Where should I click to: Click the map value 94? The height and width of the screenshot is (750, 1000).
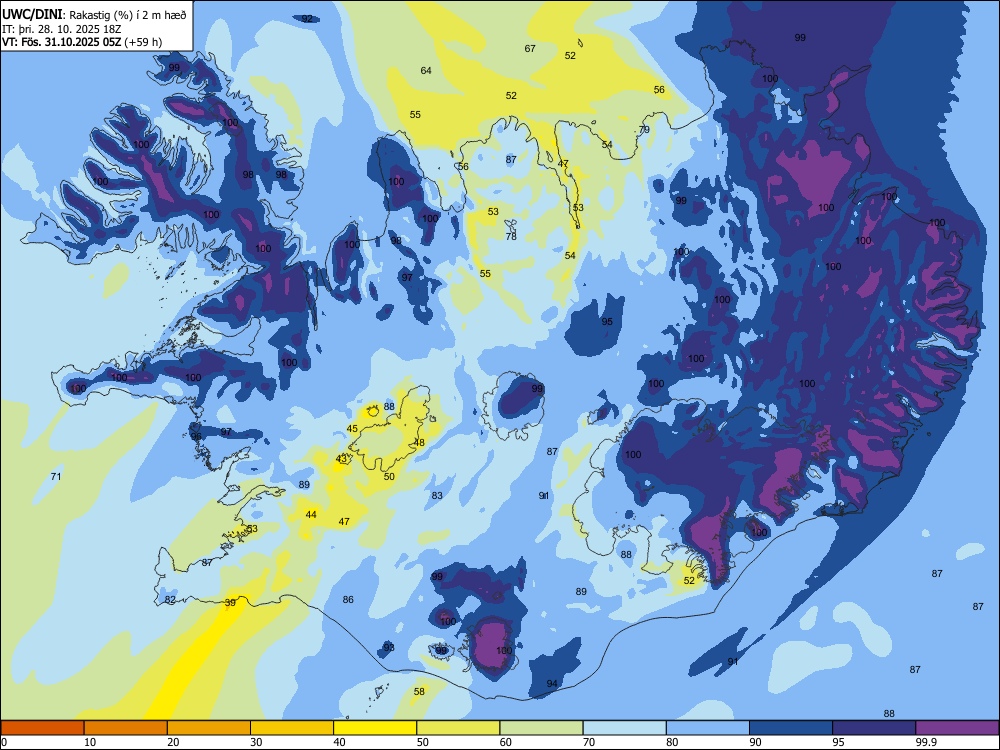tap(552, 684)
